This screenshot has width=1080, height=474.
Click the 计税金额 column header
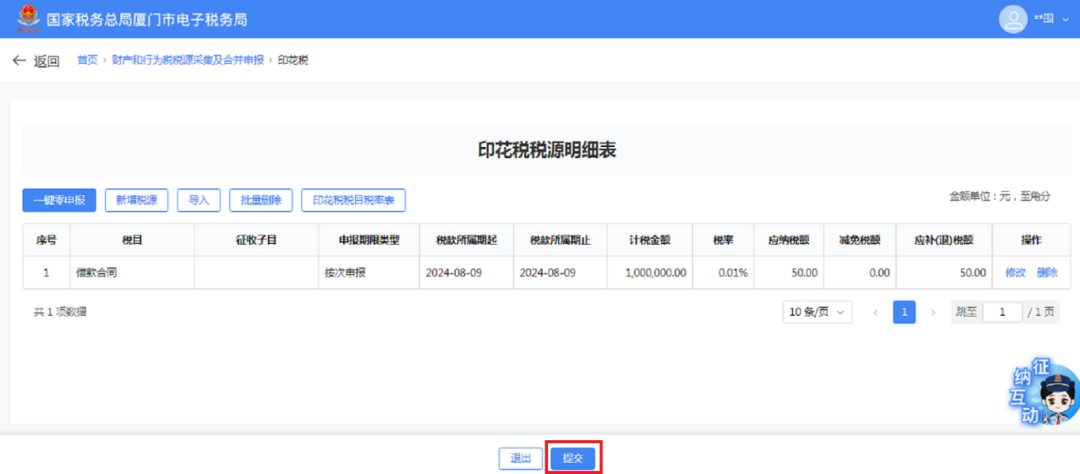click(650, 240)
